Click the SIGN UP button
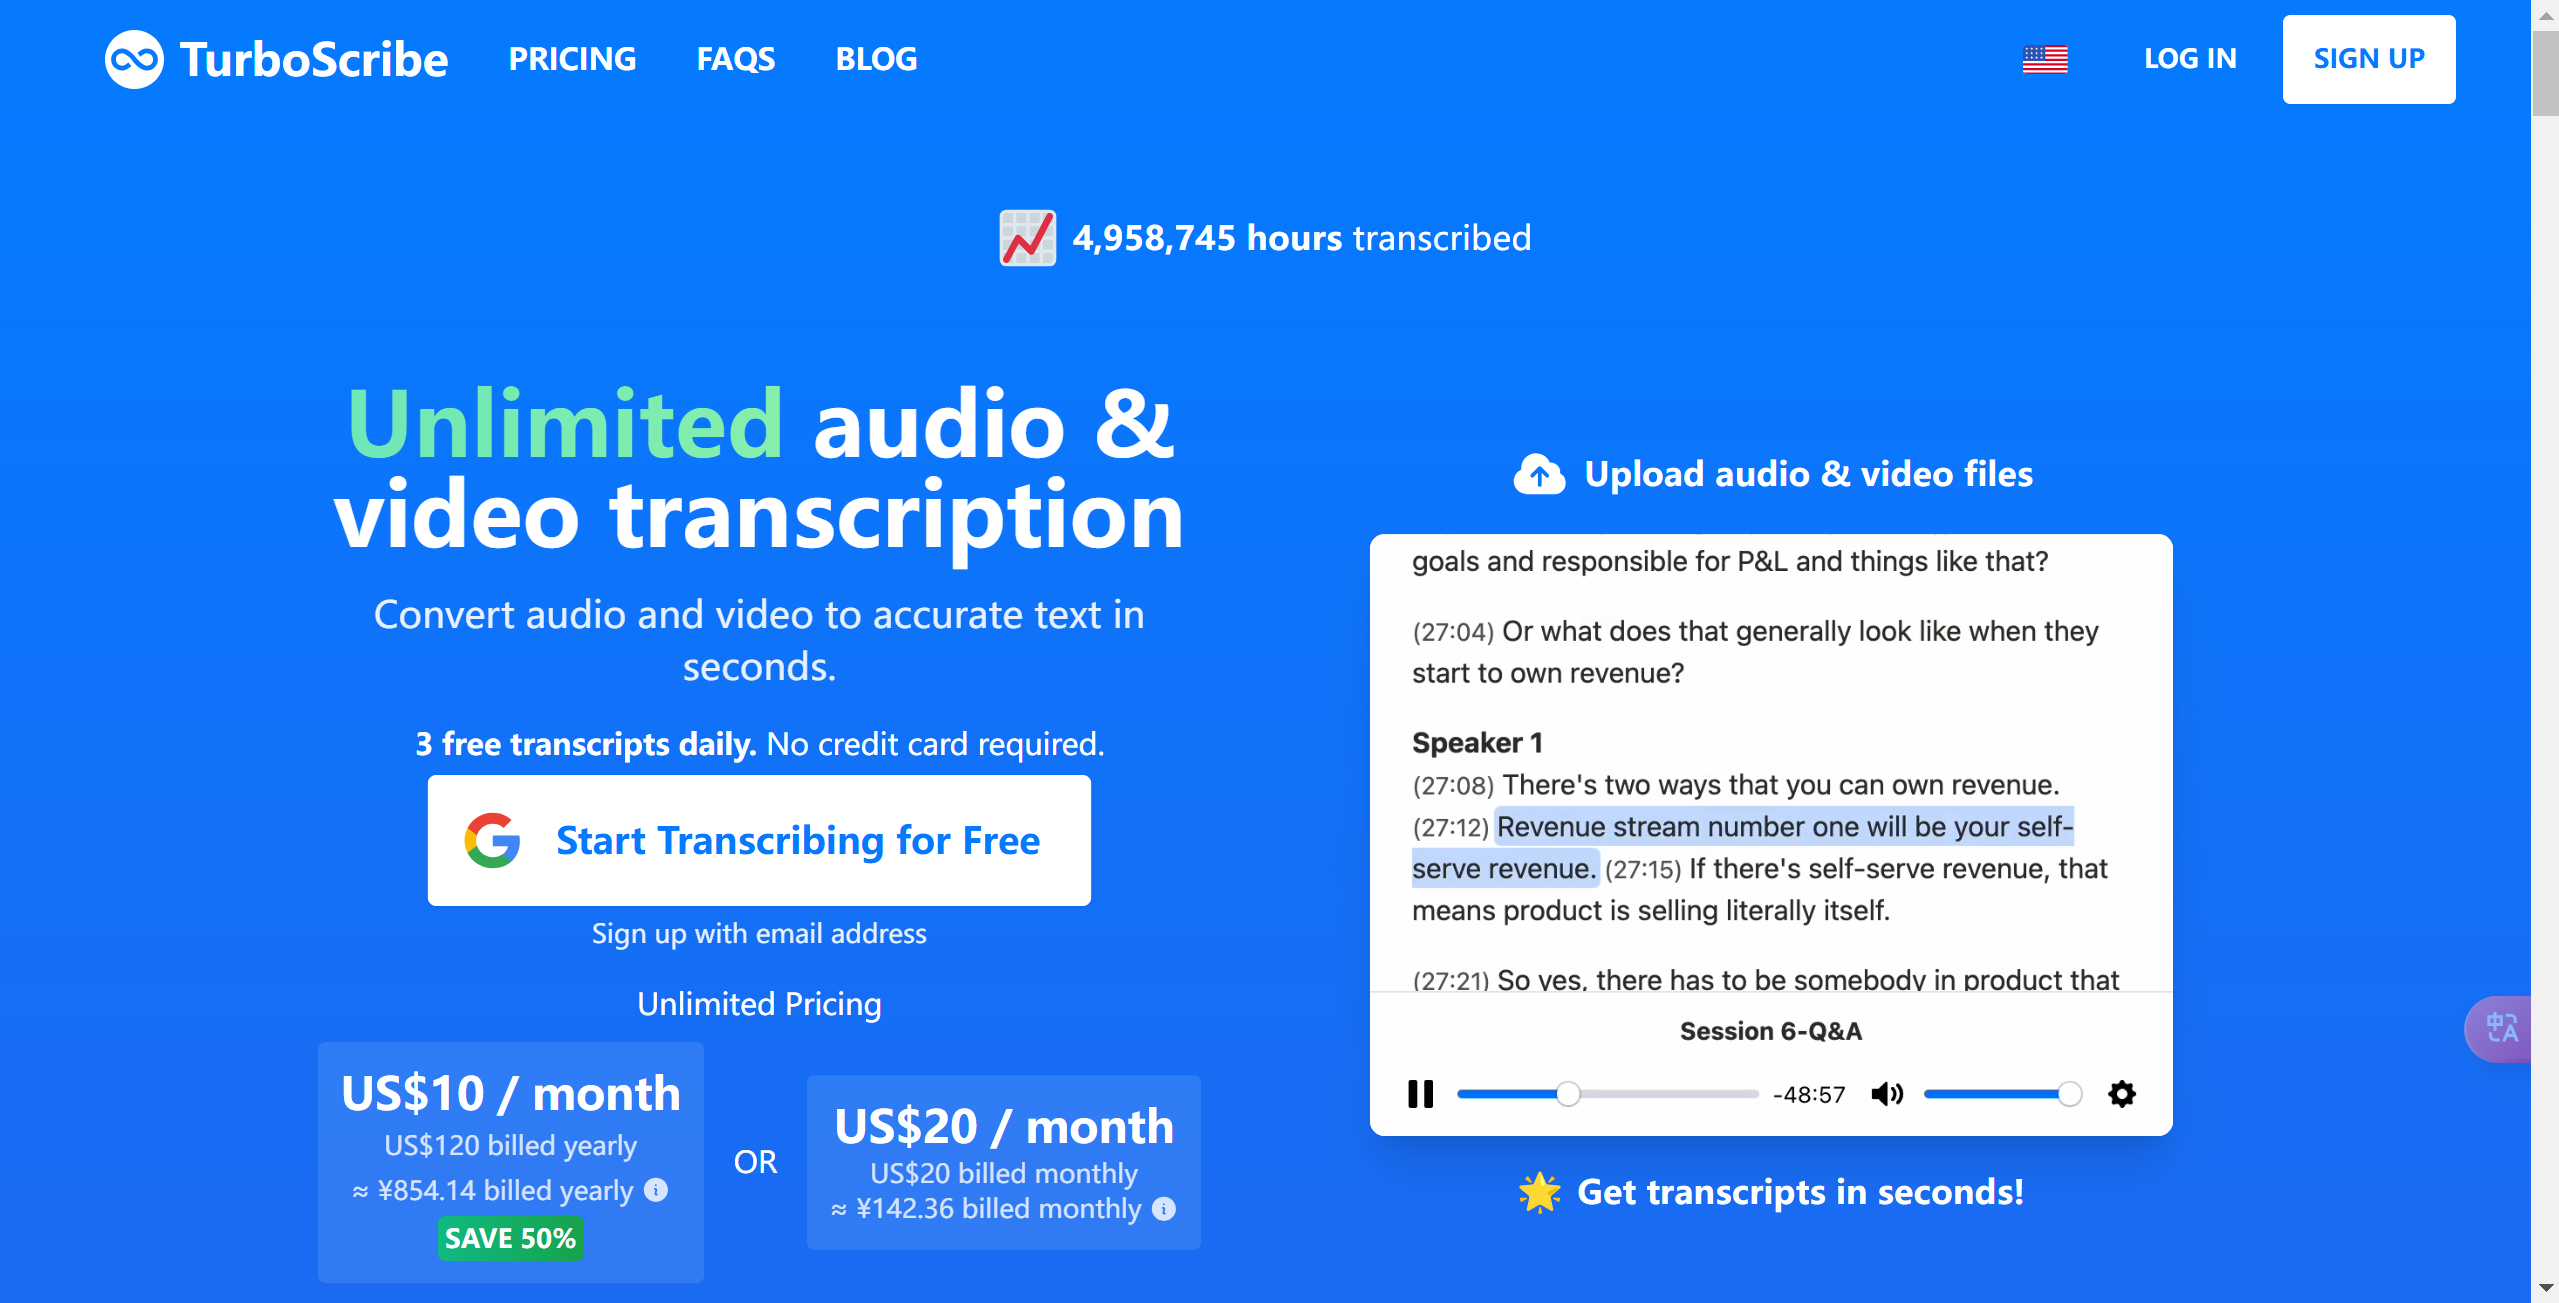The height and width of the screenshot is (1303, 2559). pos(2368,59)
